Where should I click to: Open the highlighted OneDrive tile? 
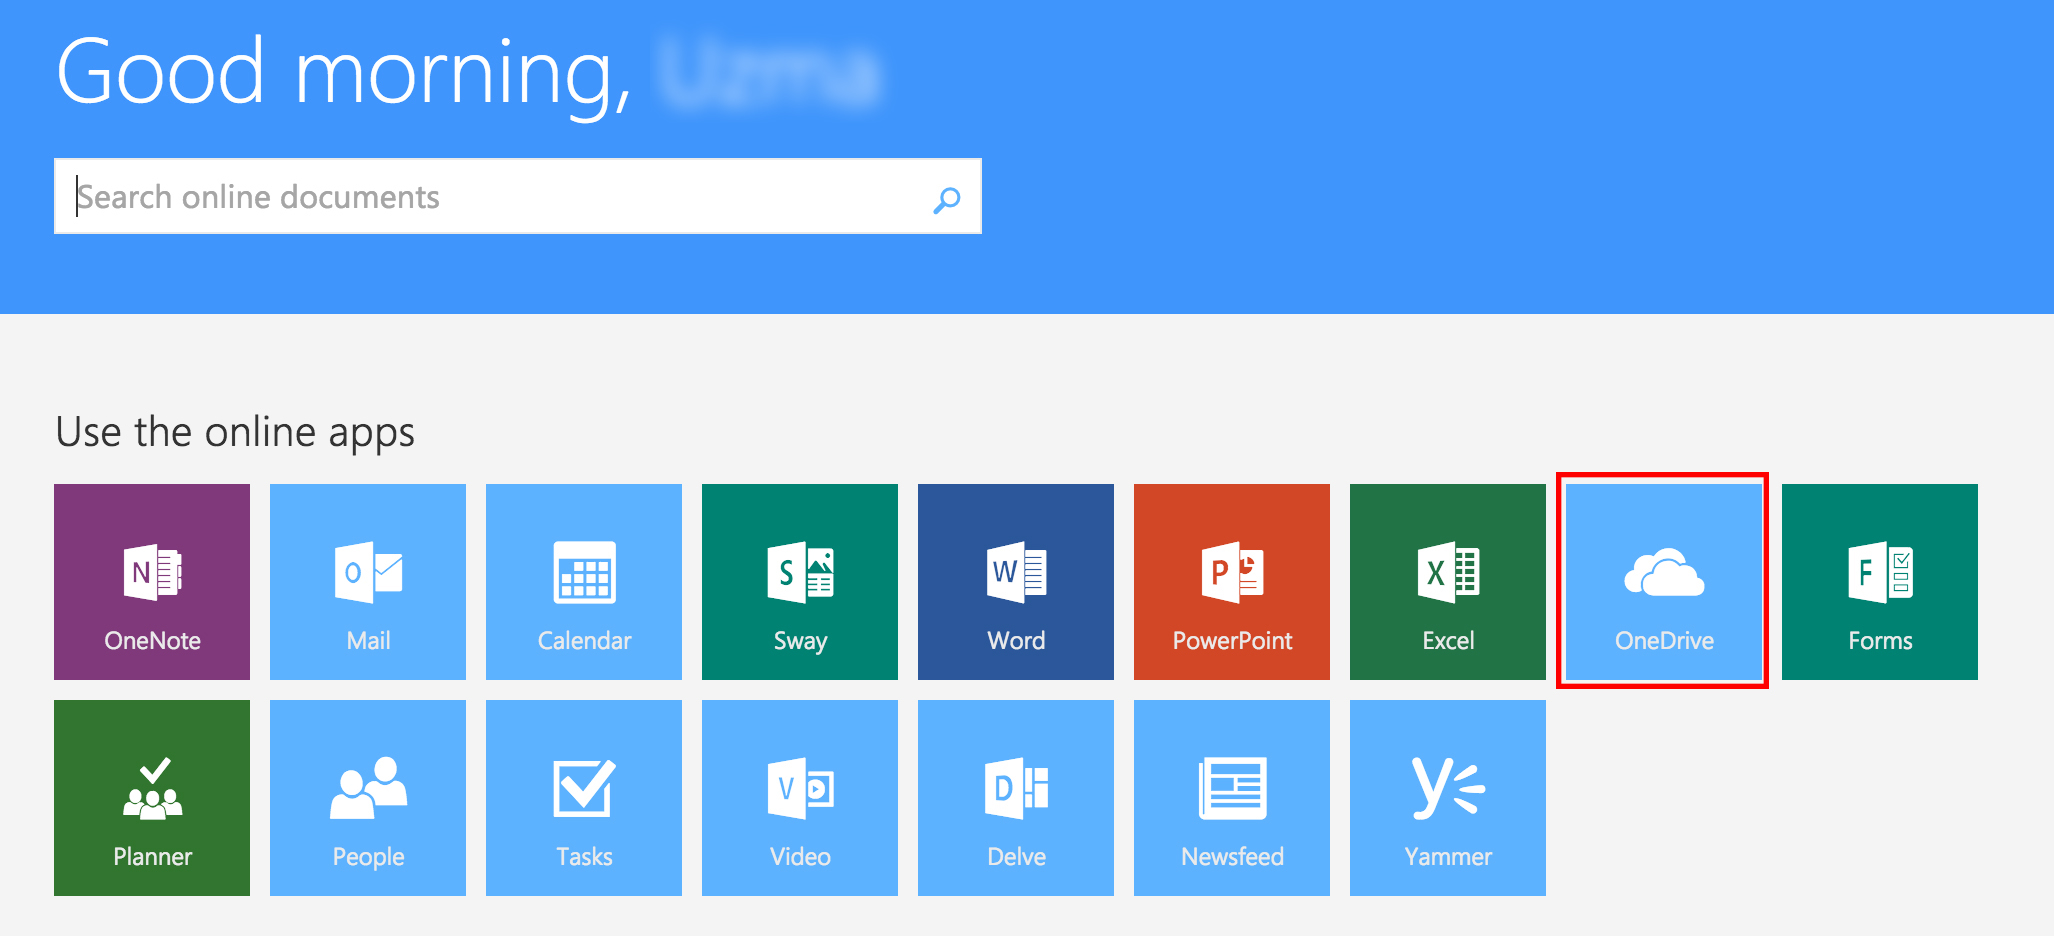click(1663, 582)
